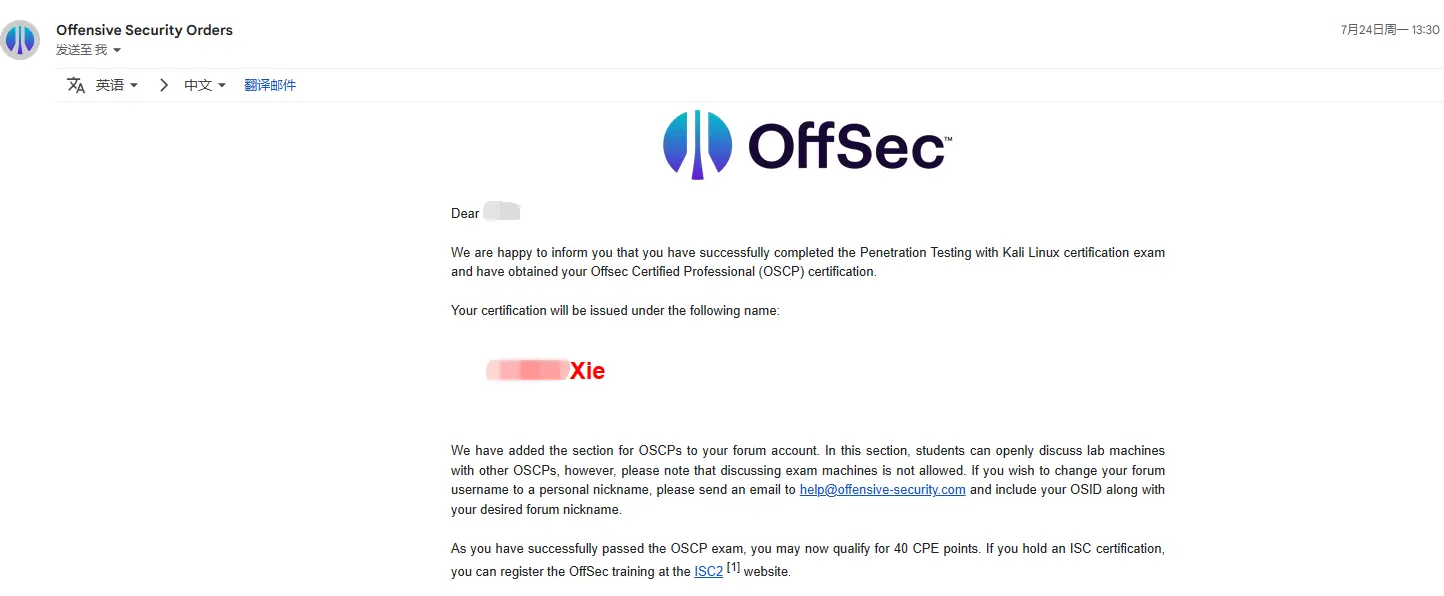Click the [1] footnote reference
This screenshot has width=1444, height=596.
733,568
